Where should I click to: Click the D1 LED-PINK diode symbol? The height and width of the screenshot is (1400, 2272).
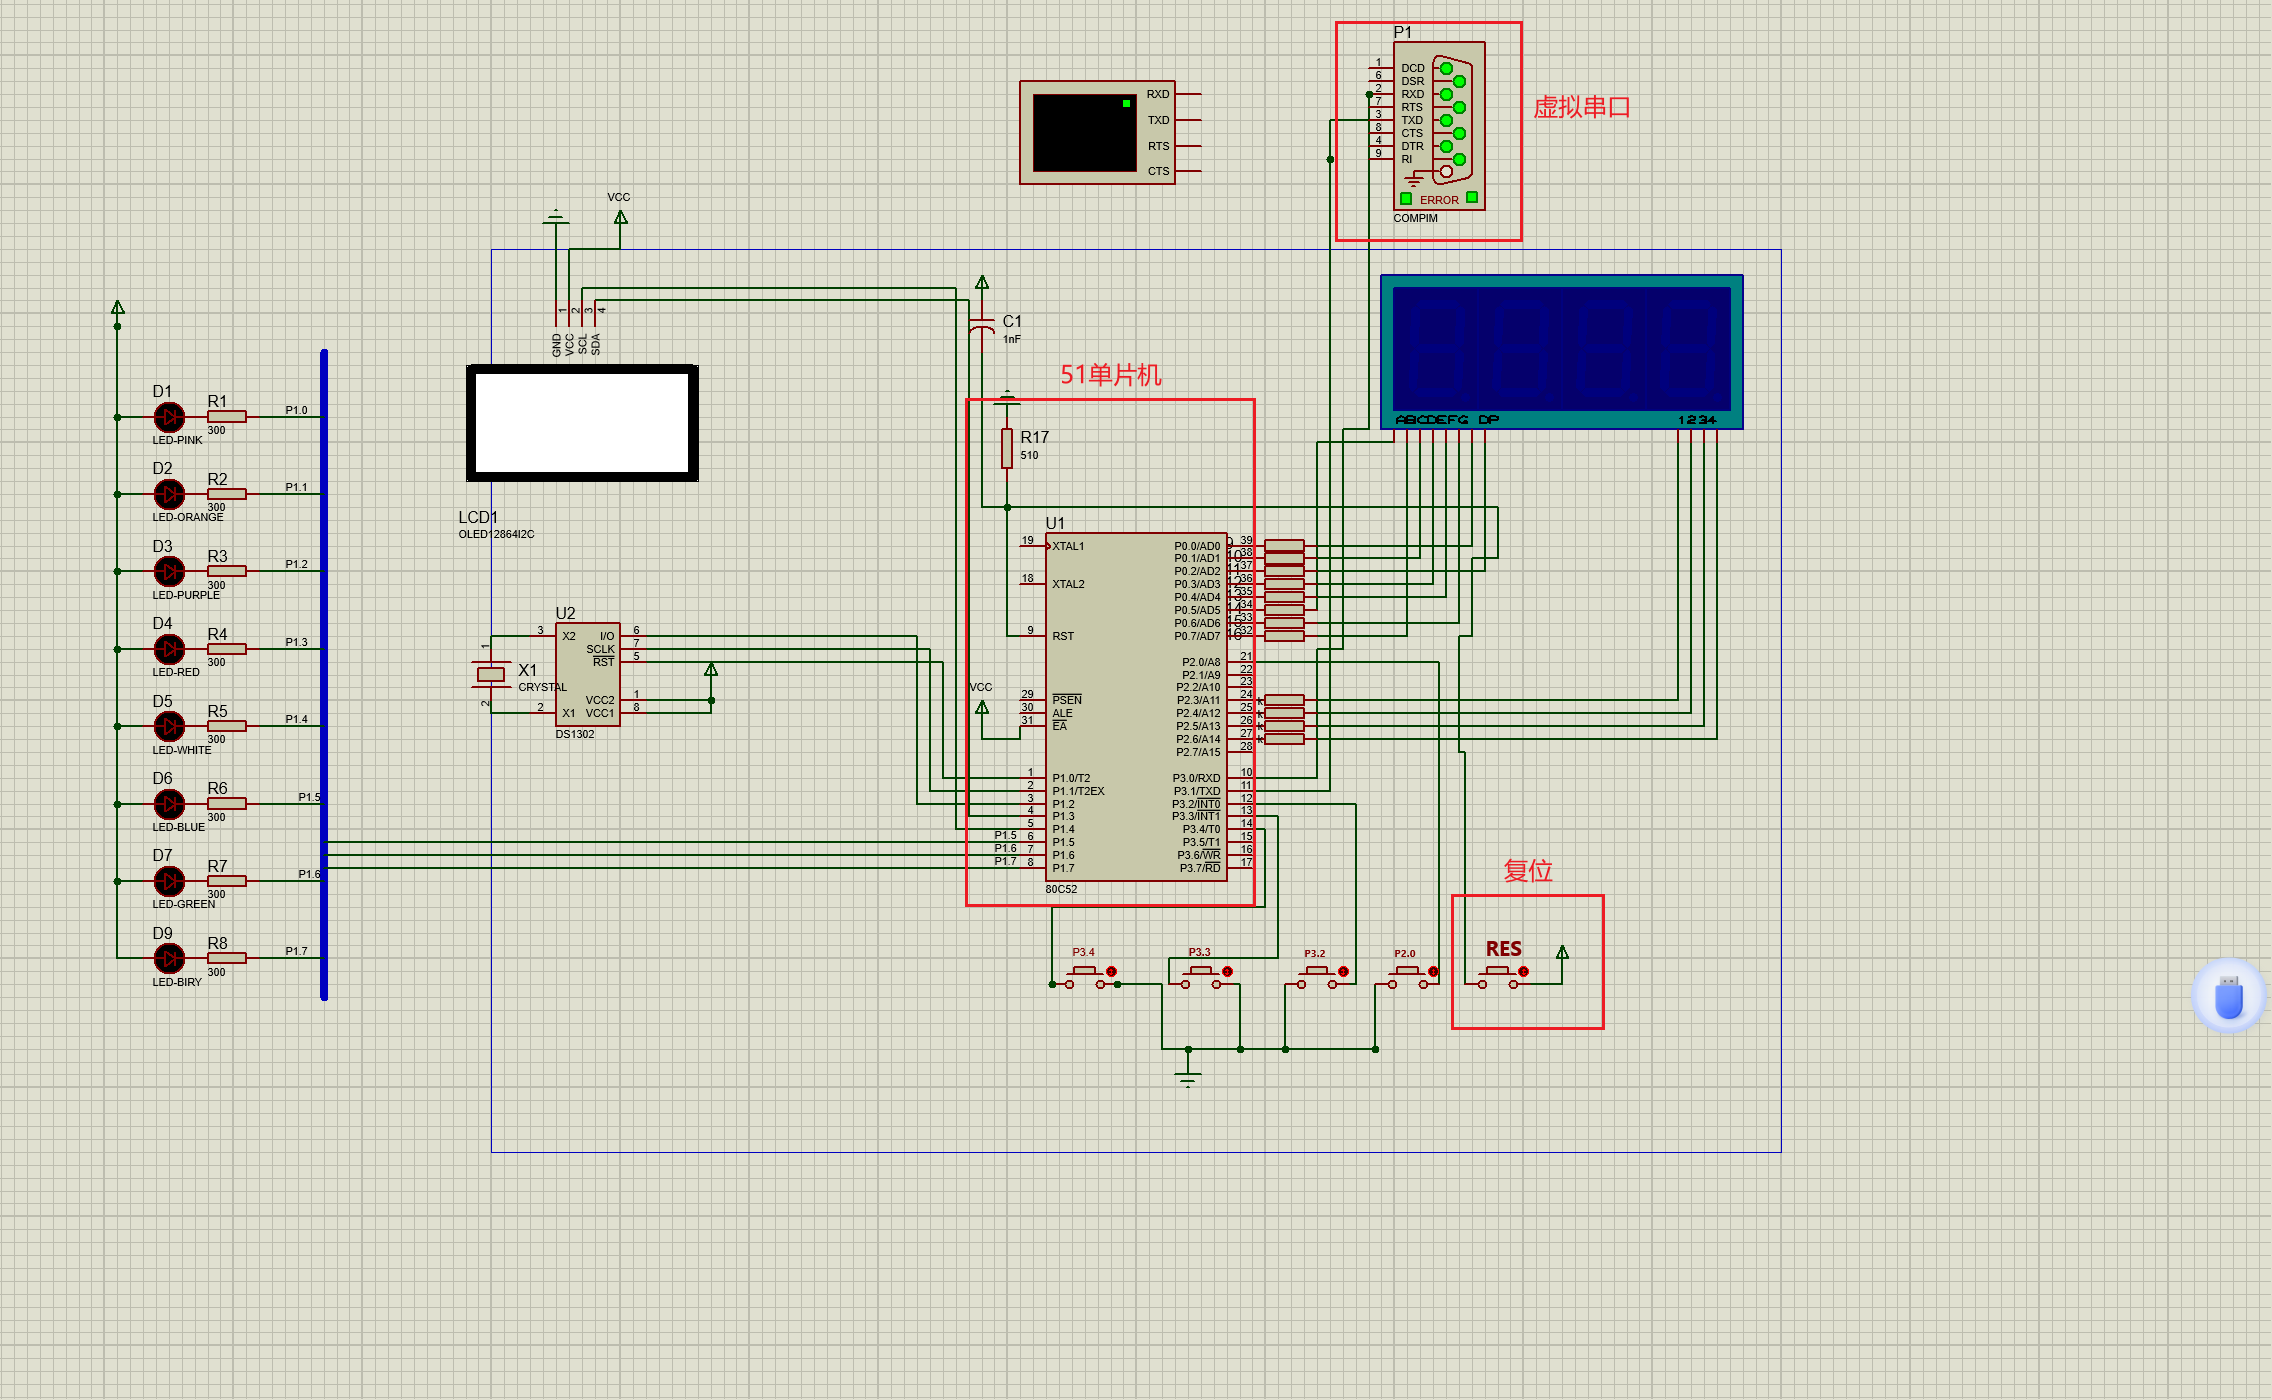(169, 417)
